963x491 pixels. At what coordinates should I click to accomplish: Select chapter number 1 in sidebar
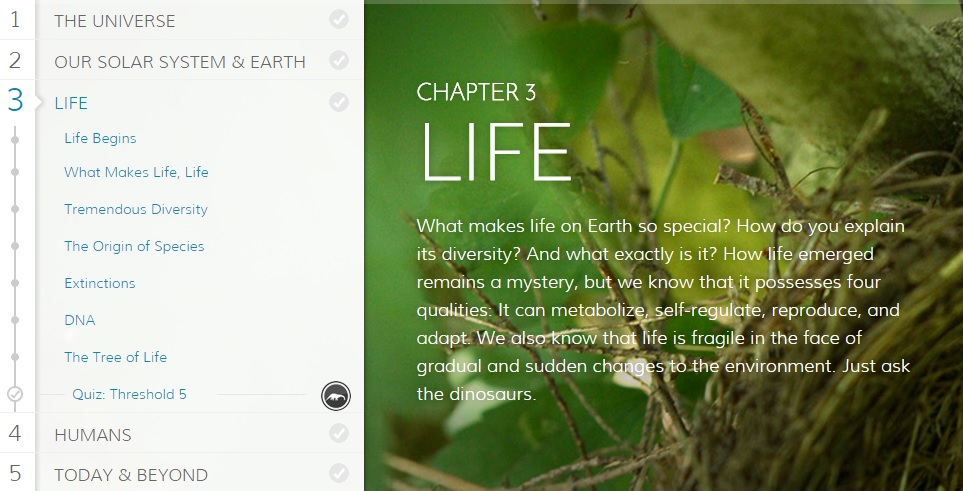tap(15, 20)
